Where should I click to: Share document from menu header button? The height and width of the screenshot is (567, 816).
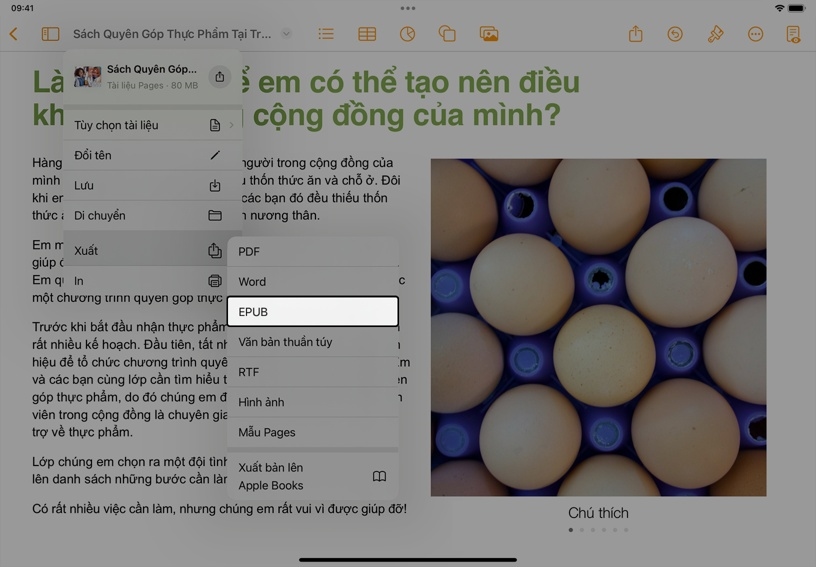tap(220, 77)
